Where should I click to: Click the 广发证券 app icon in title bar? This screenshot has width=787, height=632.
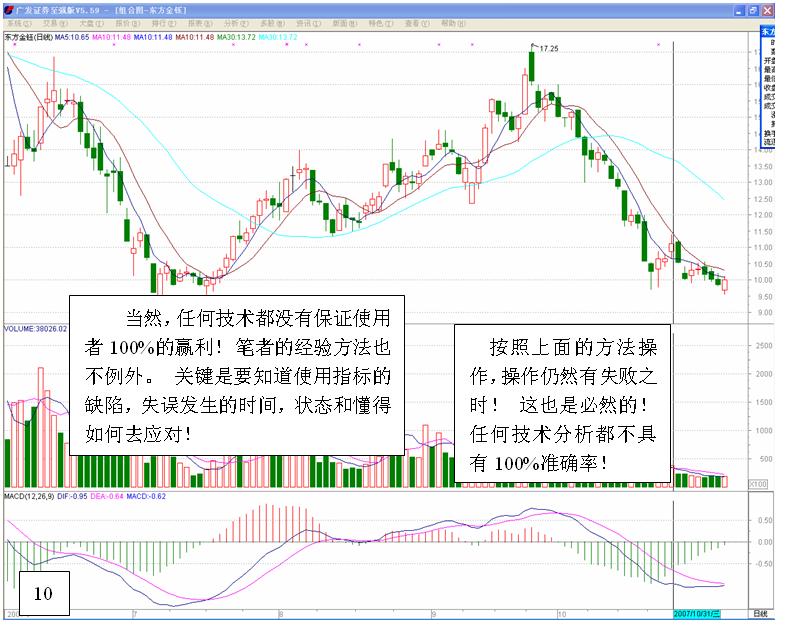9,10
